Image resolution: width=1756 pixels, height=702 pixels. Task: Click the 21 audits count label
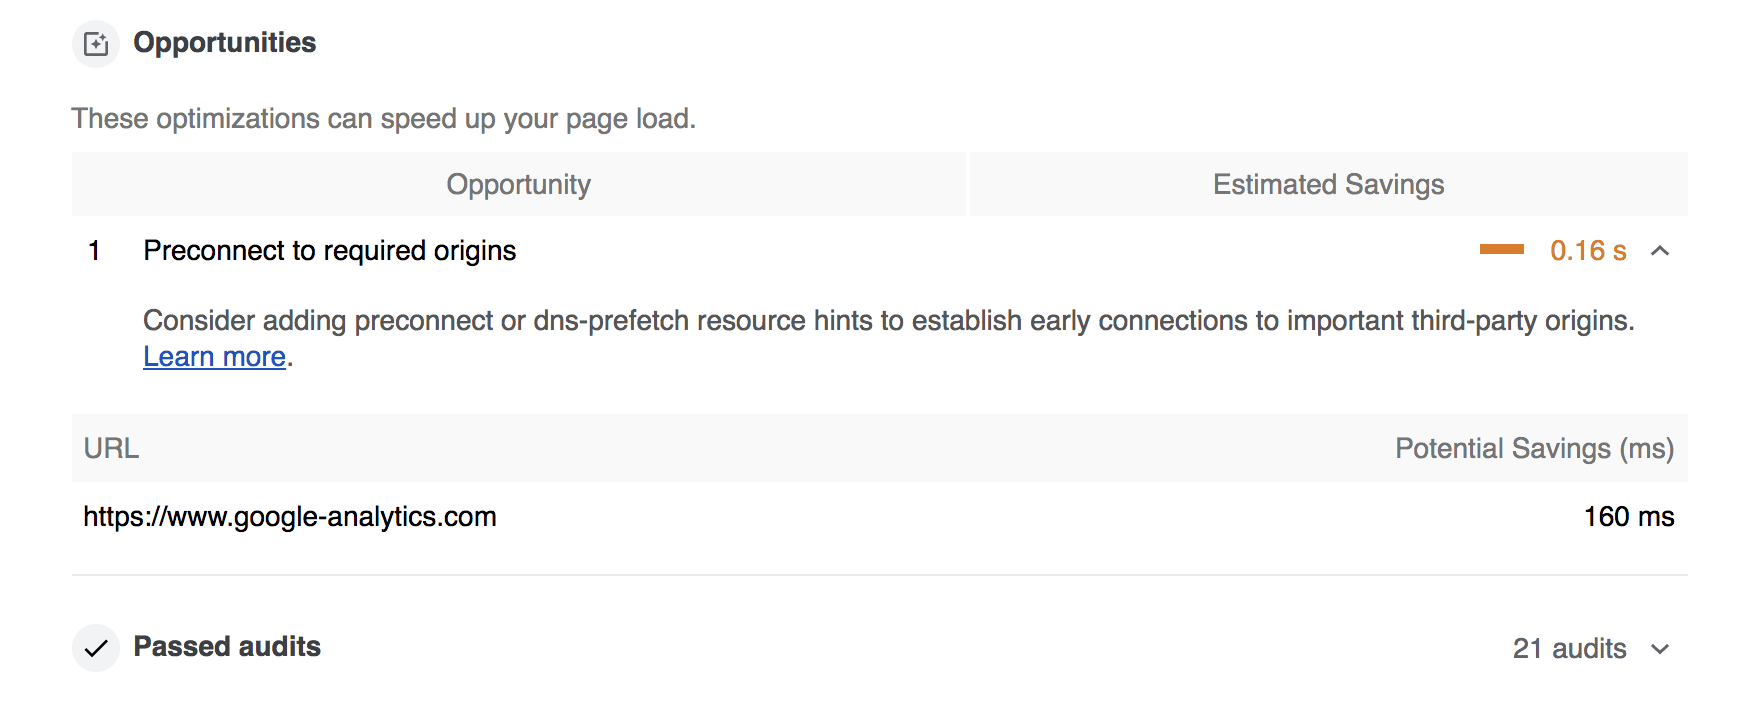click(x=1569, y=649)
